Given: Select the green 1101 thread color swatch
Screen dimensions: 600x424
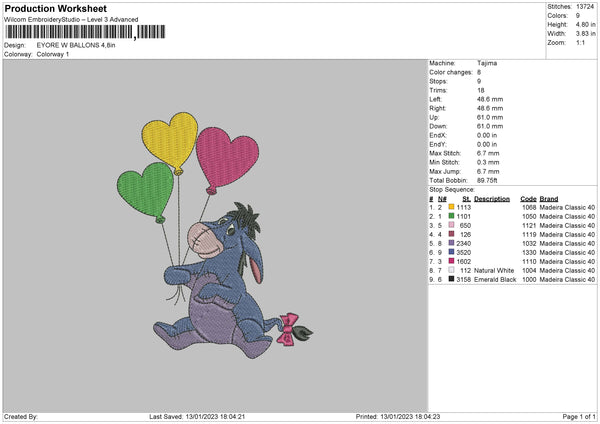Looking at the screenshot, I should pos(451,216).
